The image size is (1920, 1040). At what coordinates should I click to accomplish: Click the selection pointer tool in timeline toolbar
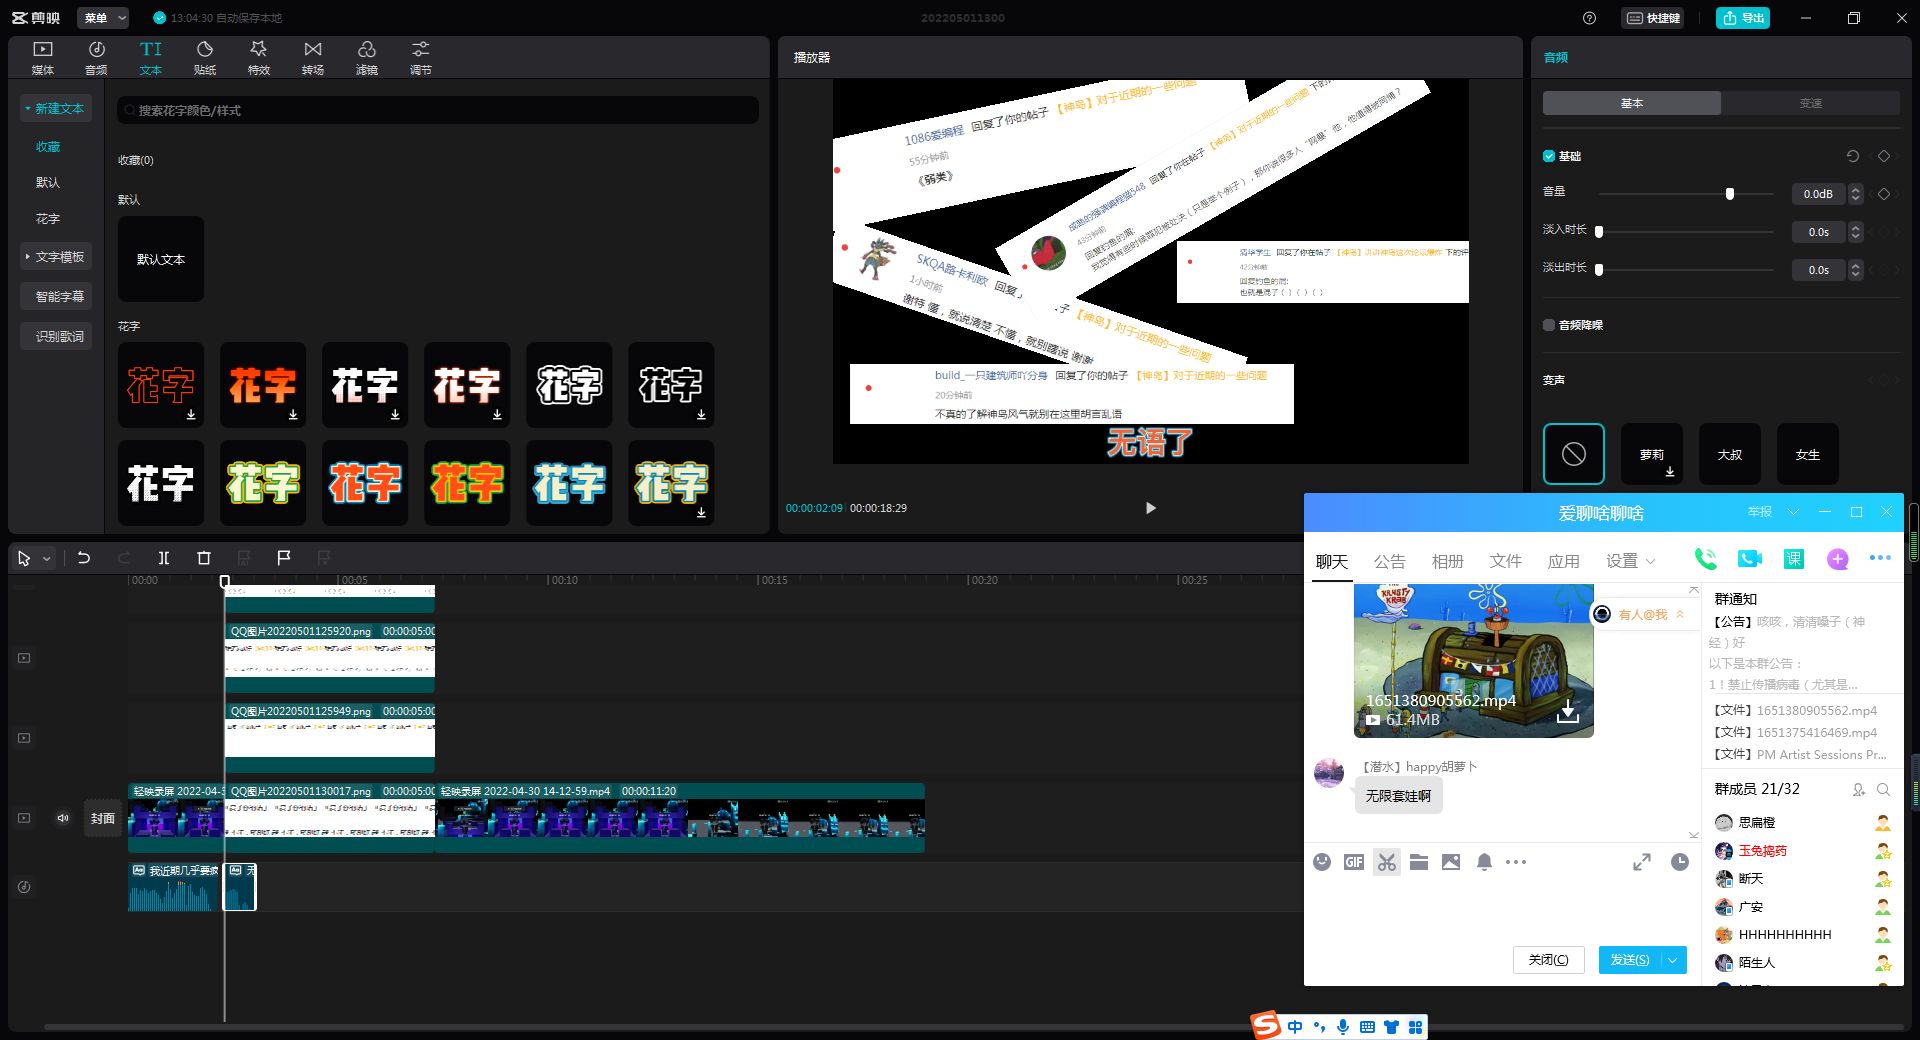coord(24,558)
